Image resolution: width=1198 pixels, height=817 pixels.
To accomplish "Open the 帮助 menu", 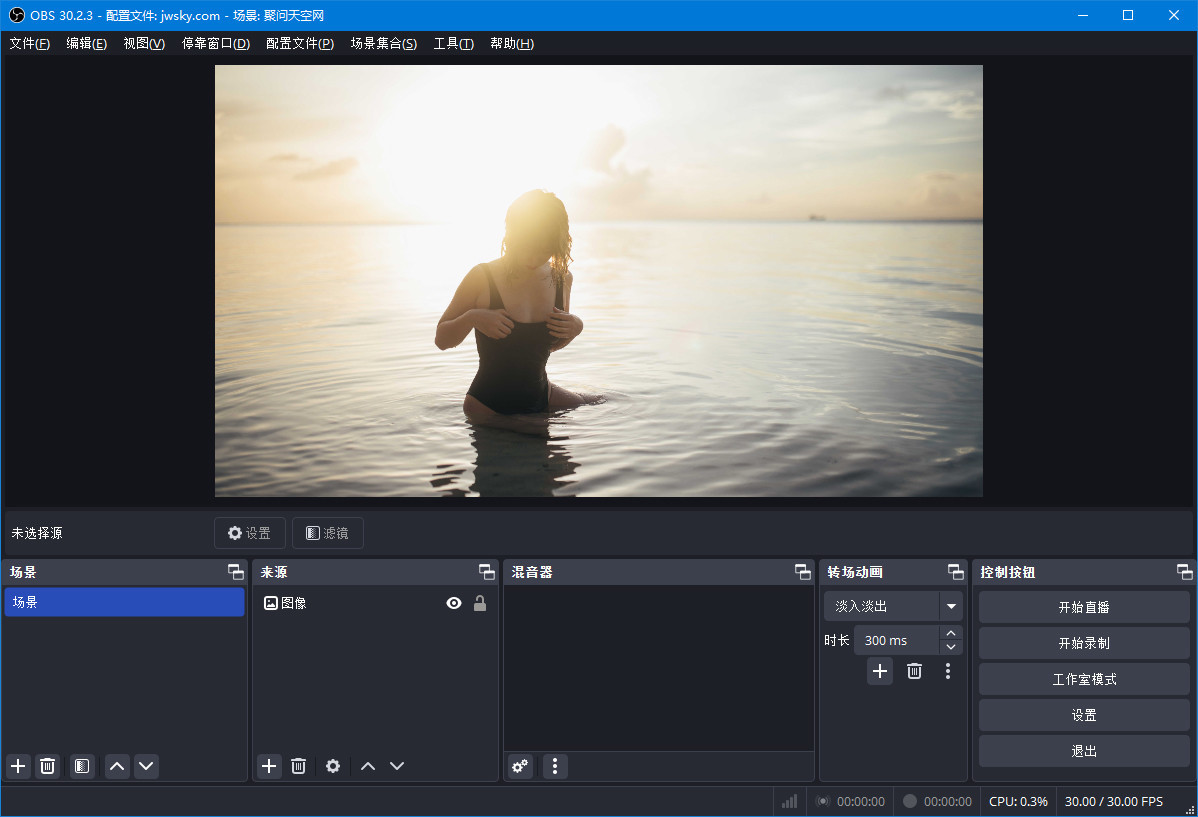I will click(x=512, y=43).
